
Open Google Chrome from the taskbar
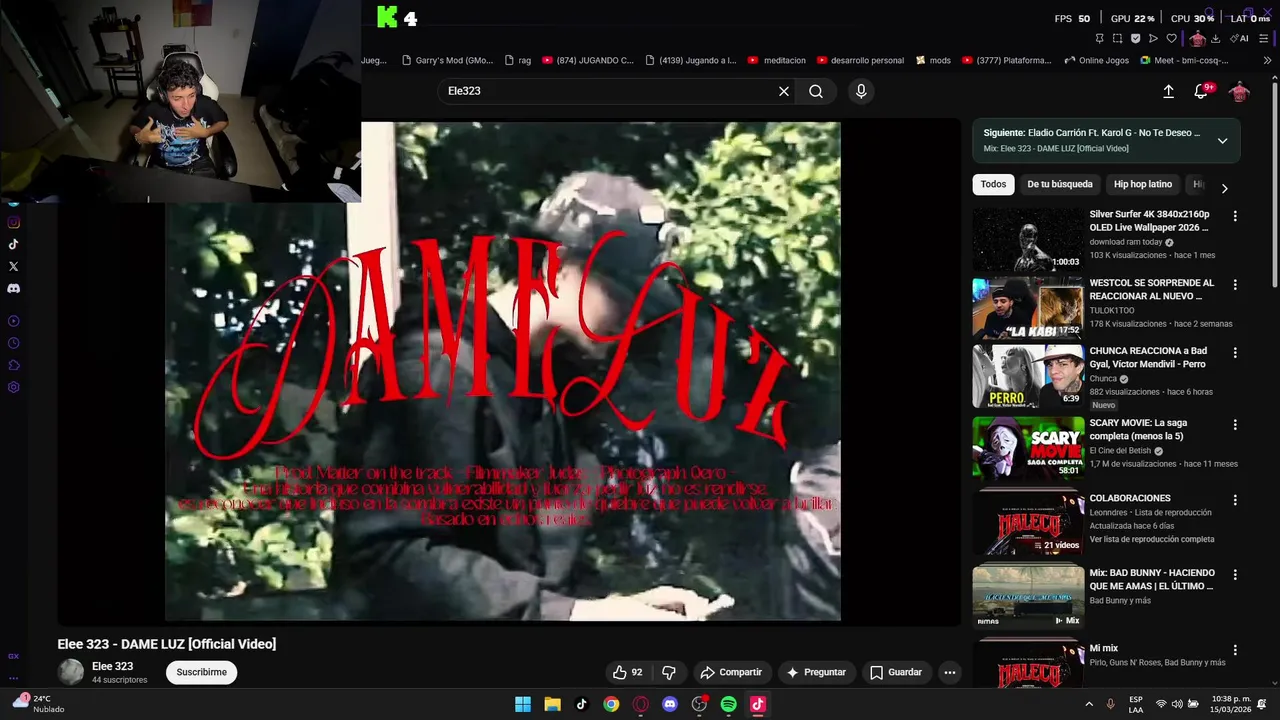pos(611,704)
